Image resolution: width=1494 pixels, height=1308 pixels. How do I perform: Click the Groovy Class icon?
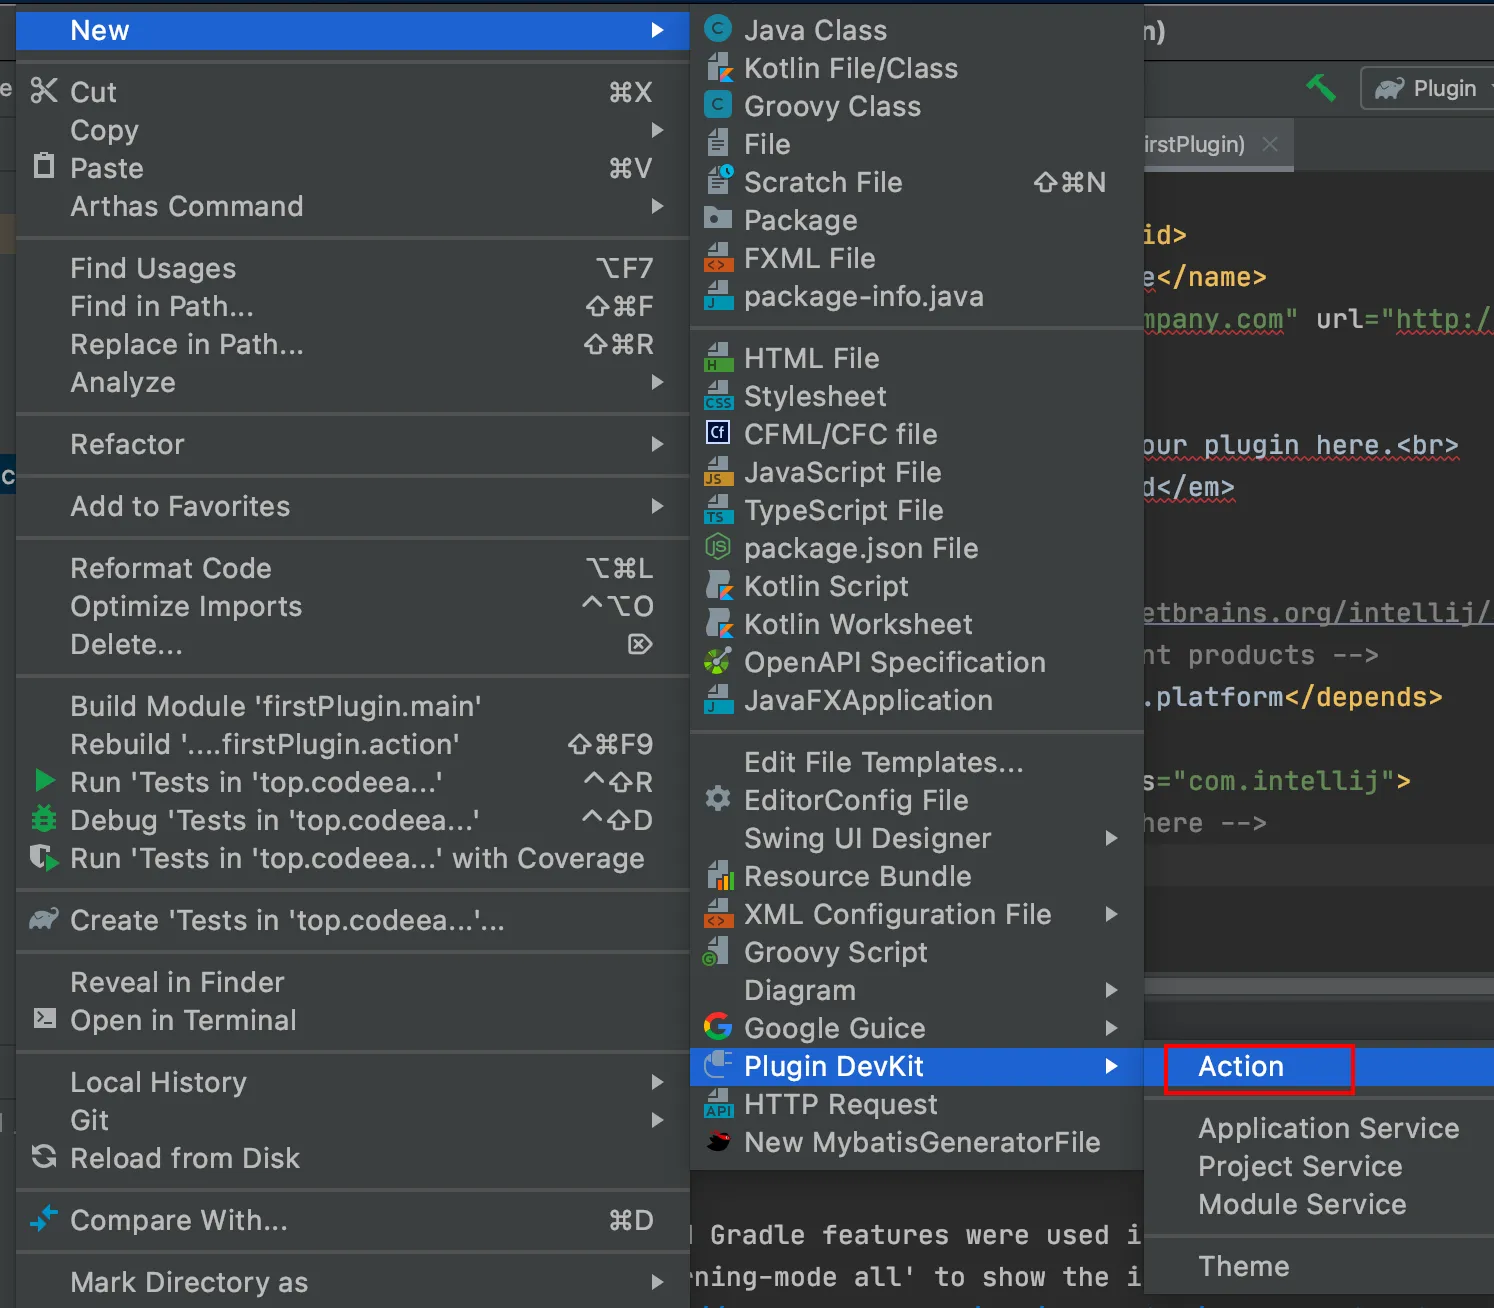click(x=718, y=105)
